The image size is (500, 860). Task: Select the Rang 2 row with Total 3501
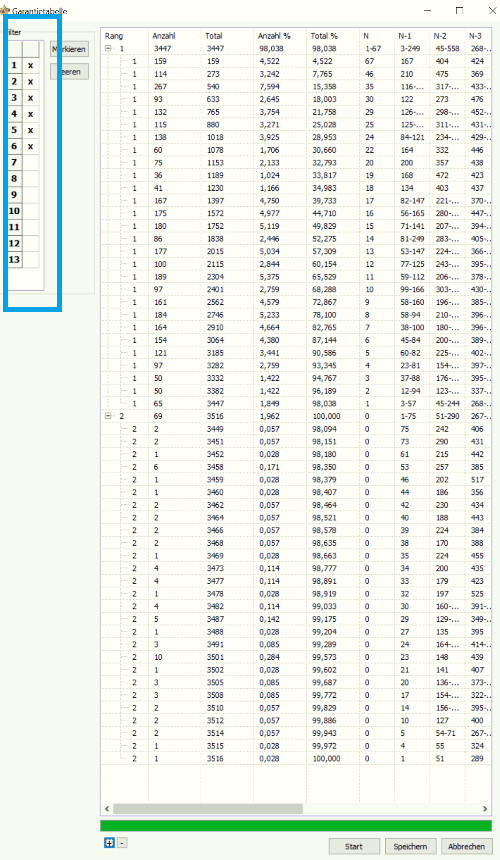click(296, 657)
